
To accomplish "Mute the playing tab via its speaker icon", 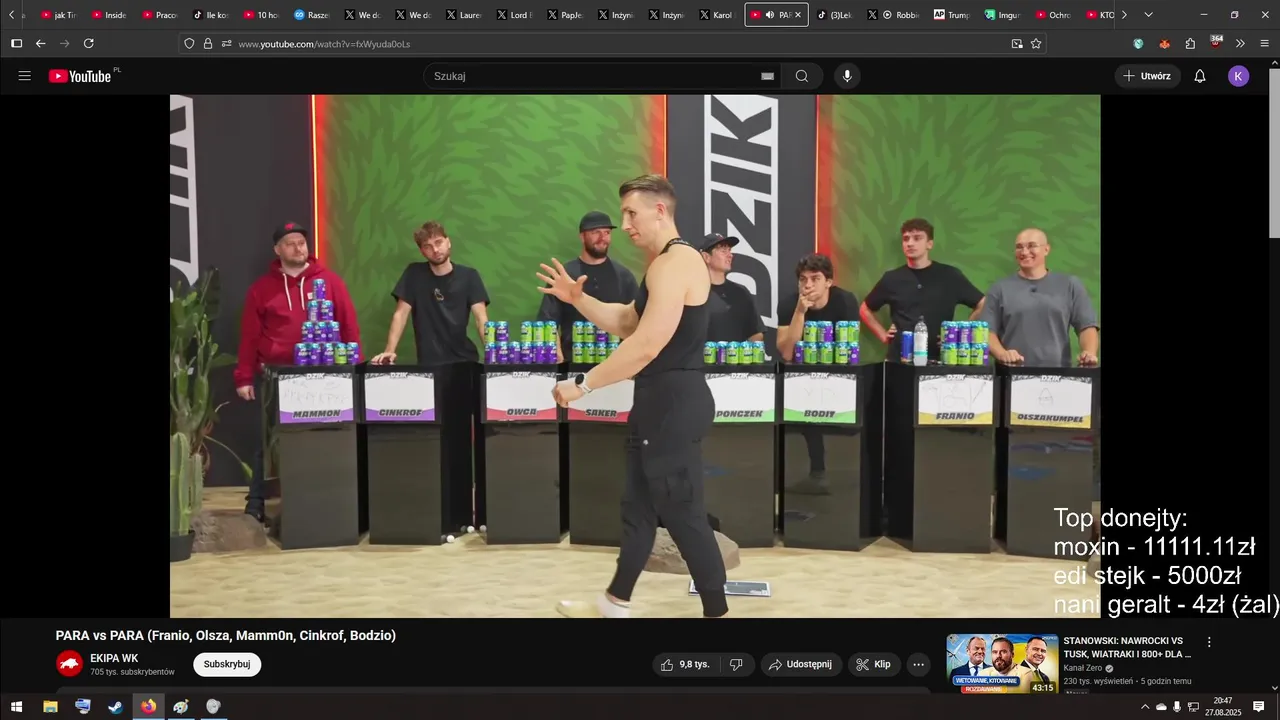I will (770, 15).
